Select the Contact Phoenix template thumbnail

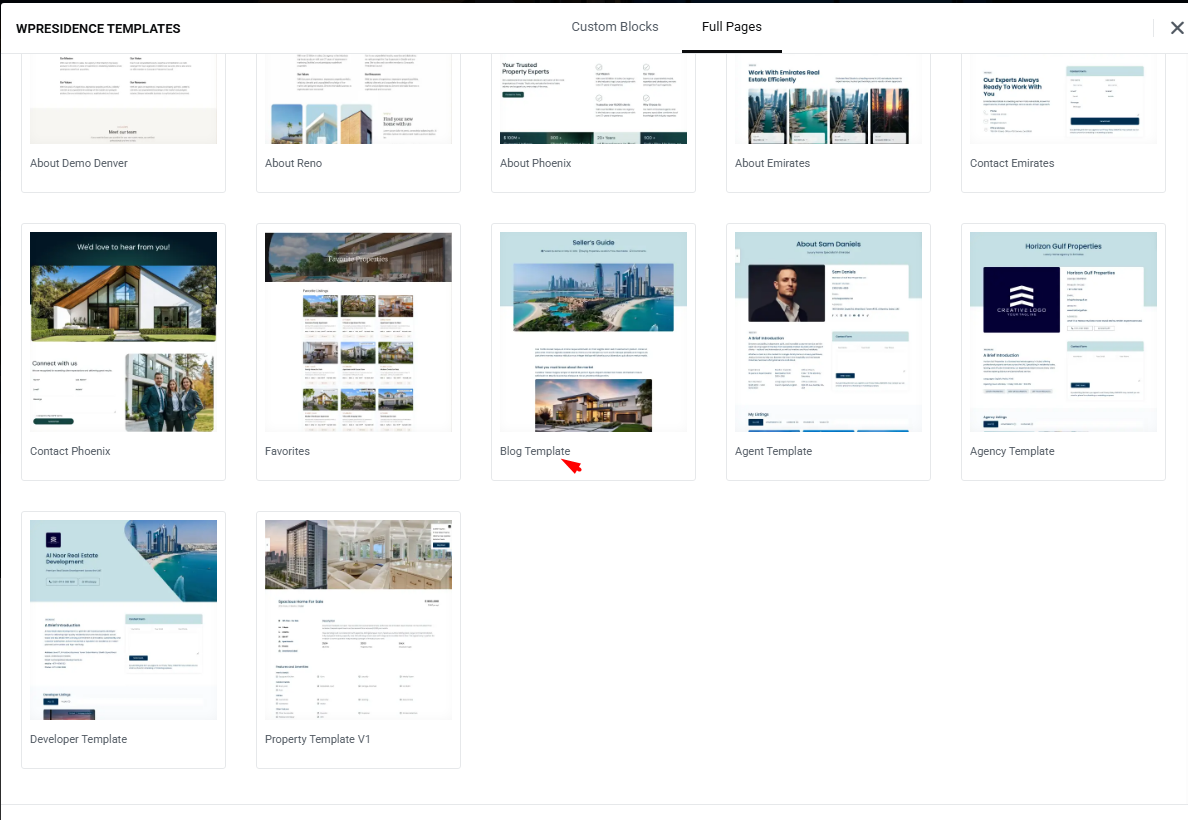pos(123,332)
